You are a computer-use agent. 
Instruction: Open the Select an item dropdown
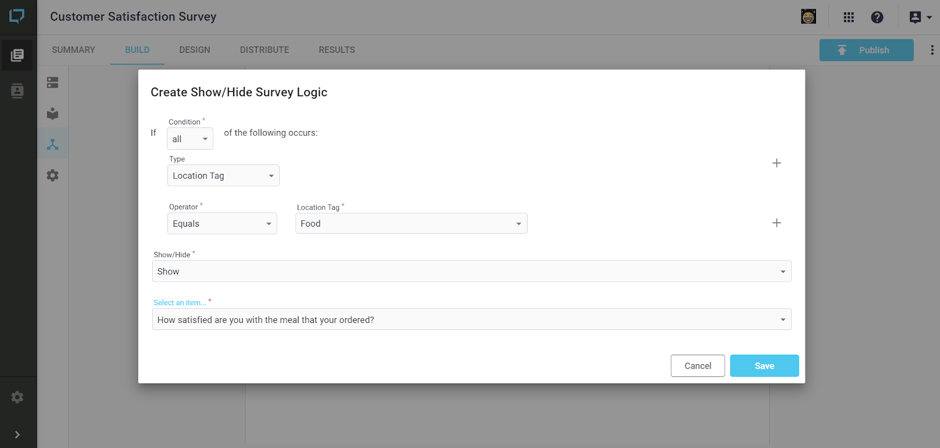coord(472,319)
